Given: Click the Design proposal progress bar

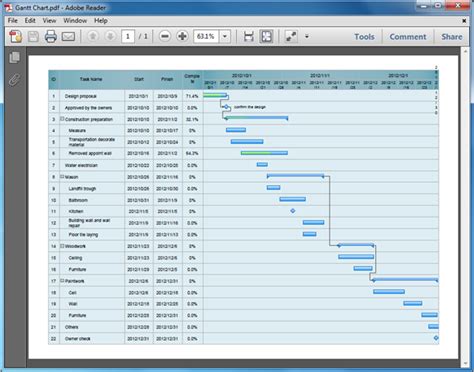Looking at the screenshot, I should (x=215, y=96).
